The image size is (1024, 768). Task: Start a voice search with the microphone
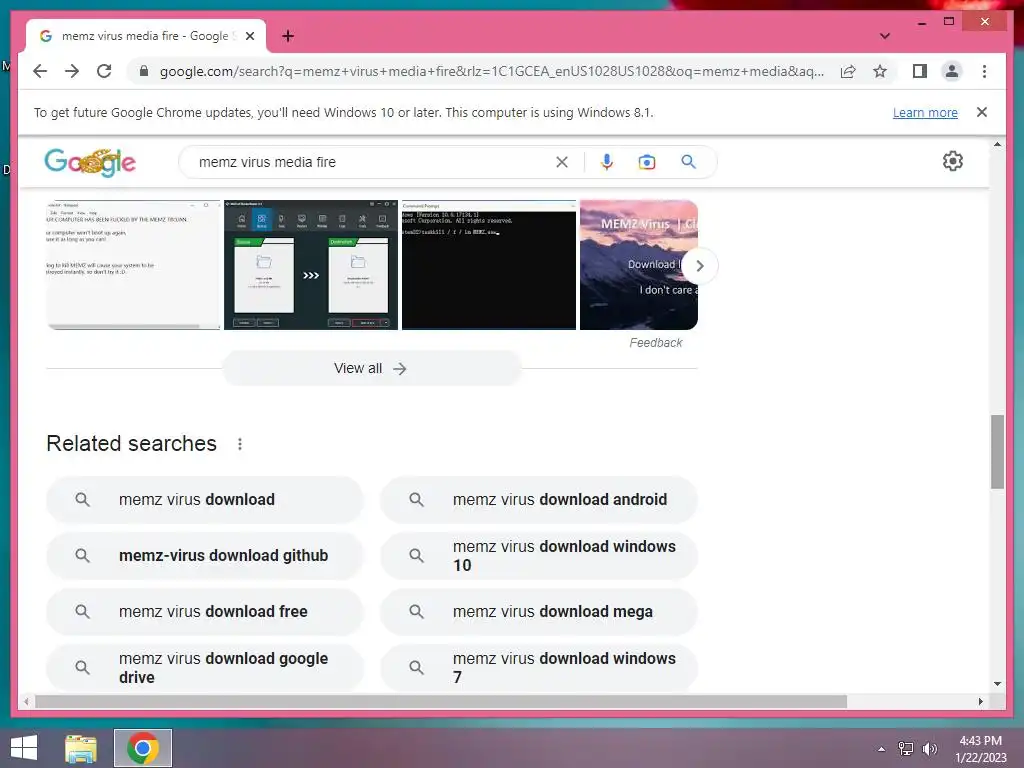[x=607, y=162]
